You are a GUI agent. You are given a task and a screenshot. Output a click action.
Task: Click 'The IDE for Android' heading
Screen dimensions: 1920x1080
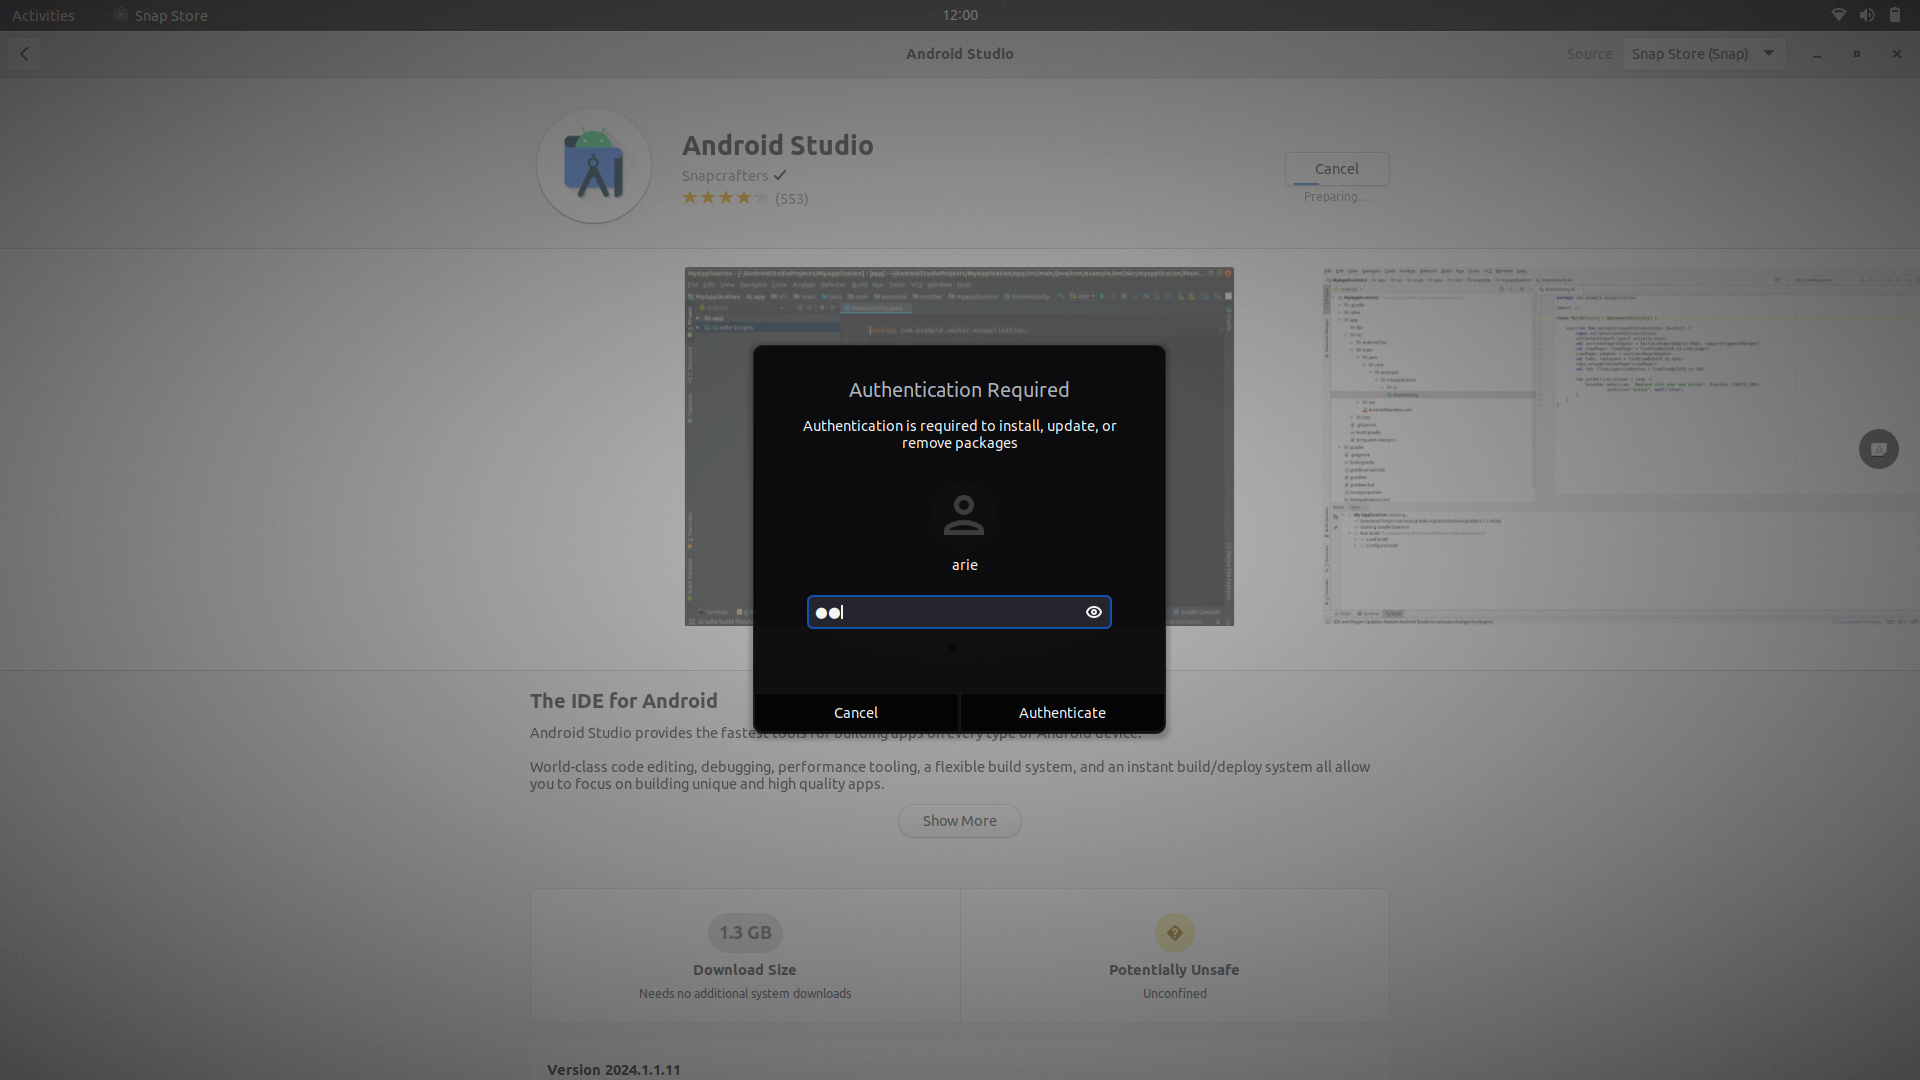(x=624, y=701)
